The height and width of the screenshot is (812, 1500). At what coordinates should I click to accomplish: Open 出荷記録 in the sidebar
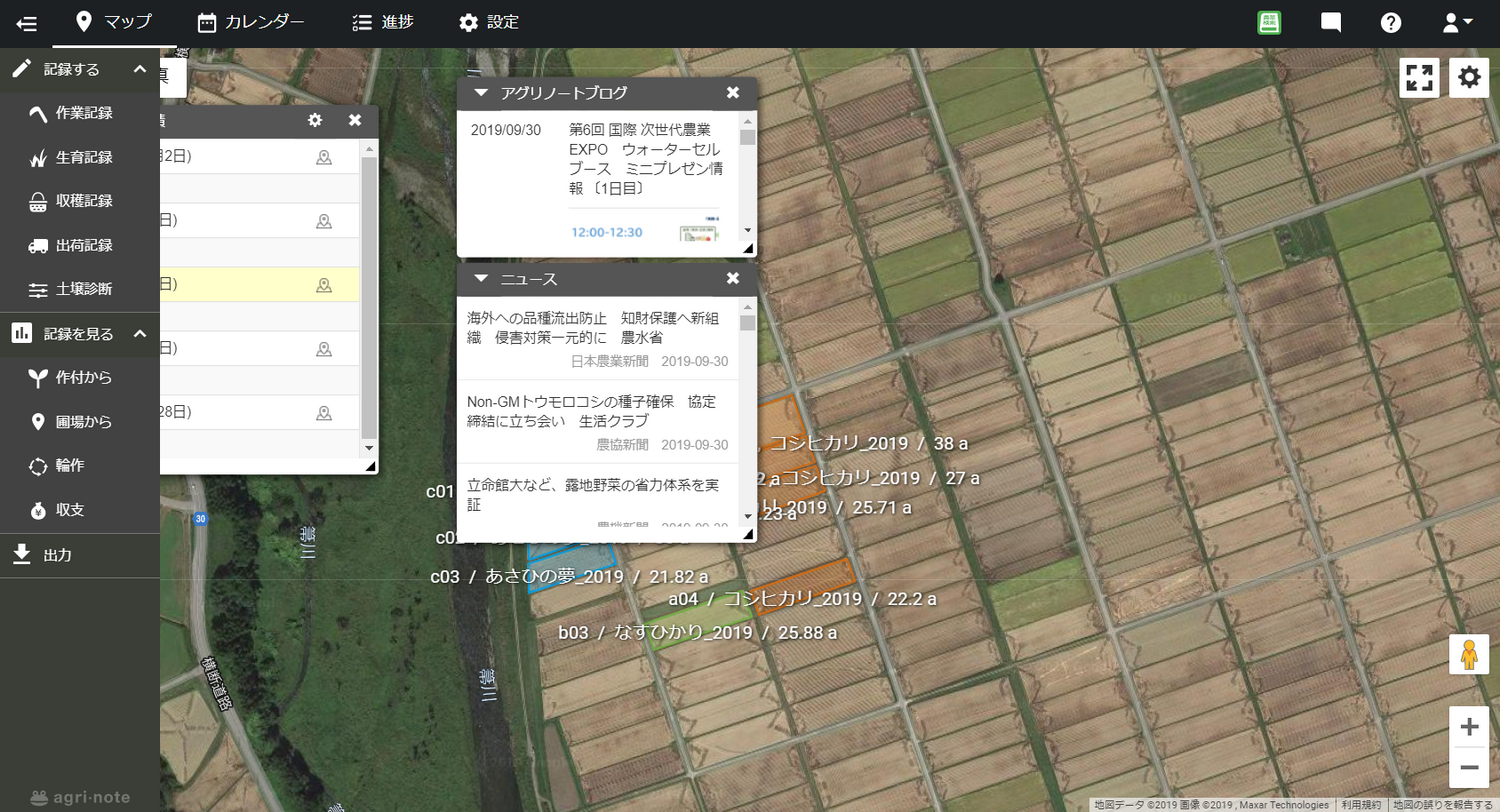[80, 245]
